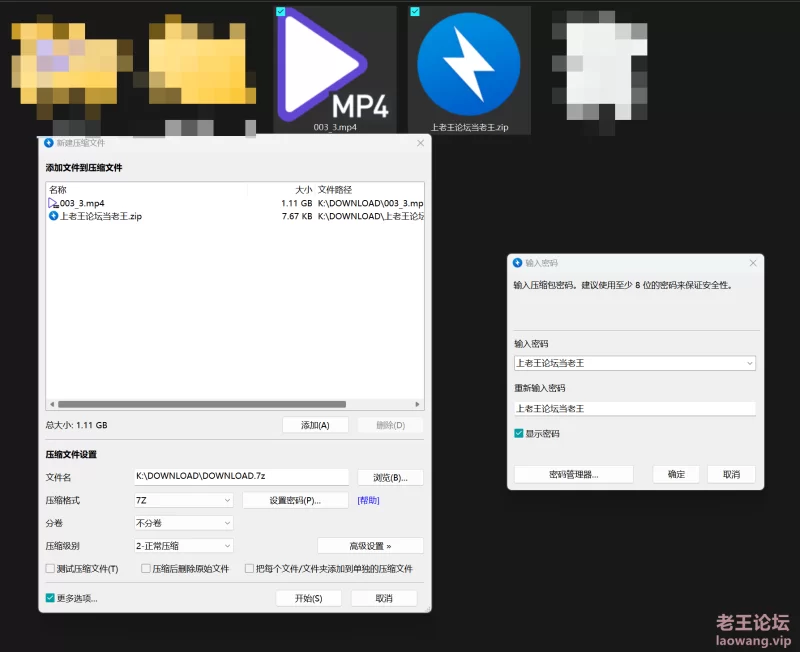Open the 输入密码 password combo box arrow
Viewport: 800px width, 652px height.
coord(749,363)
